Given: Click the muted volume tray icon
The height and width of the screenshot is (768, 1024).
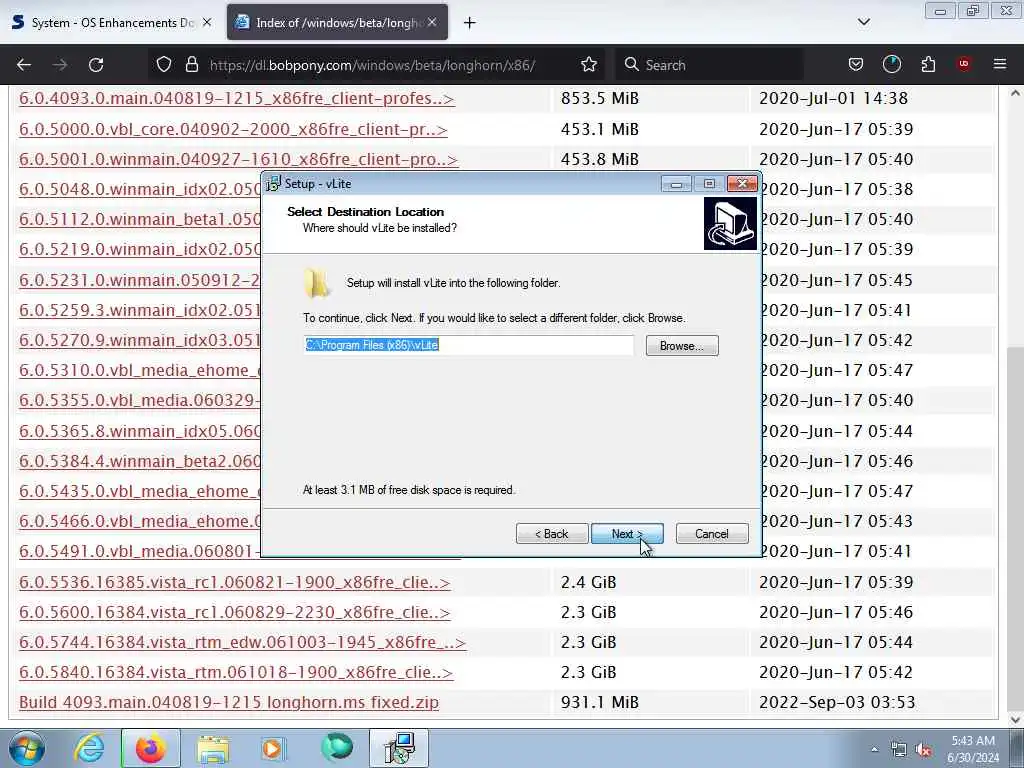Looking at the screenshot, I should tap(923, 750).
